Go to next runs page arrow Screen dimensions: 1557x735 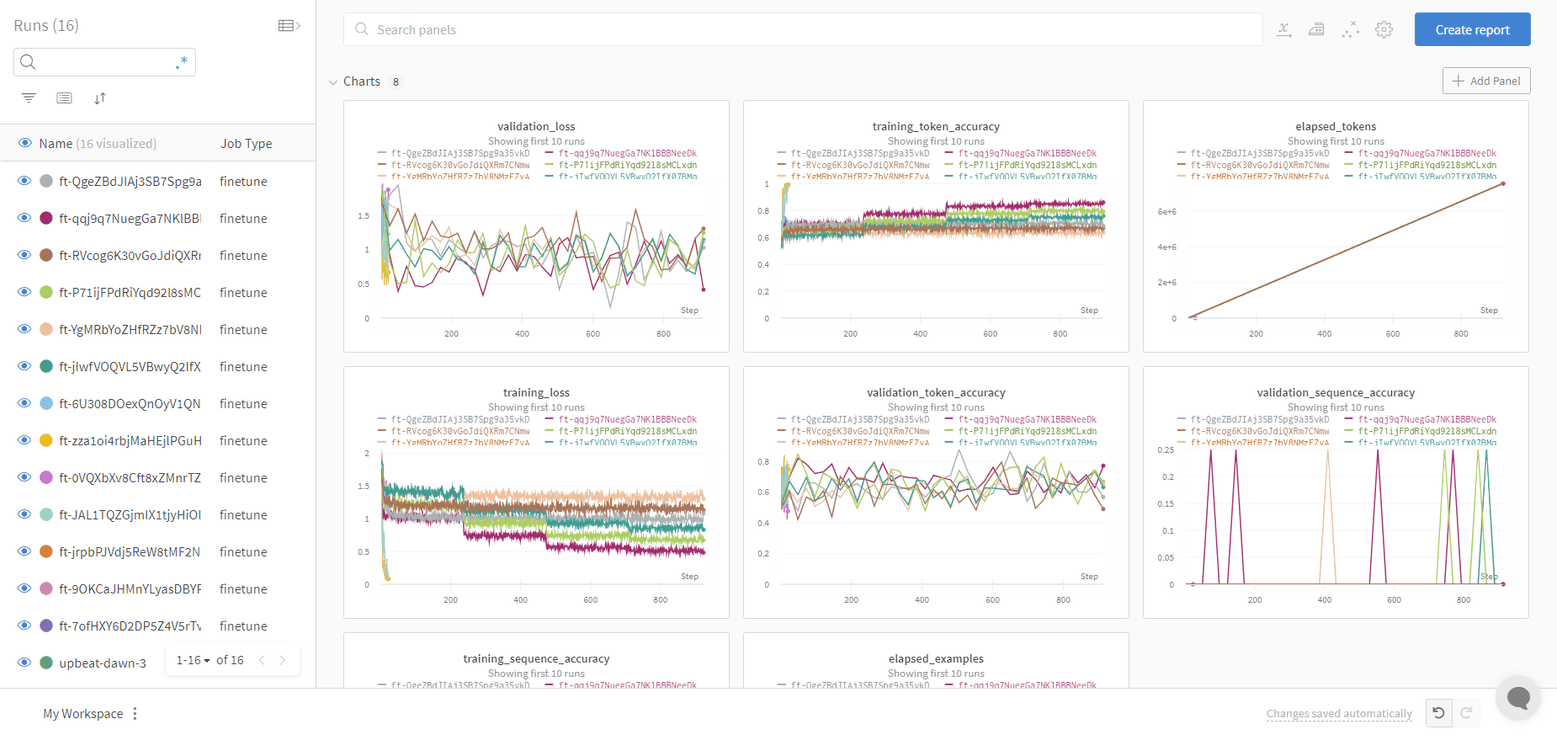(283, 660)
